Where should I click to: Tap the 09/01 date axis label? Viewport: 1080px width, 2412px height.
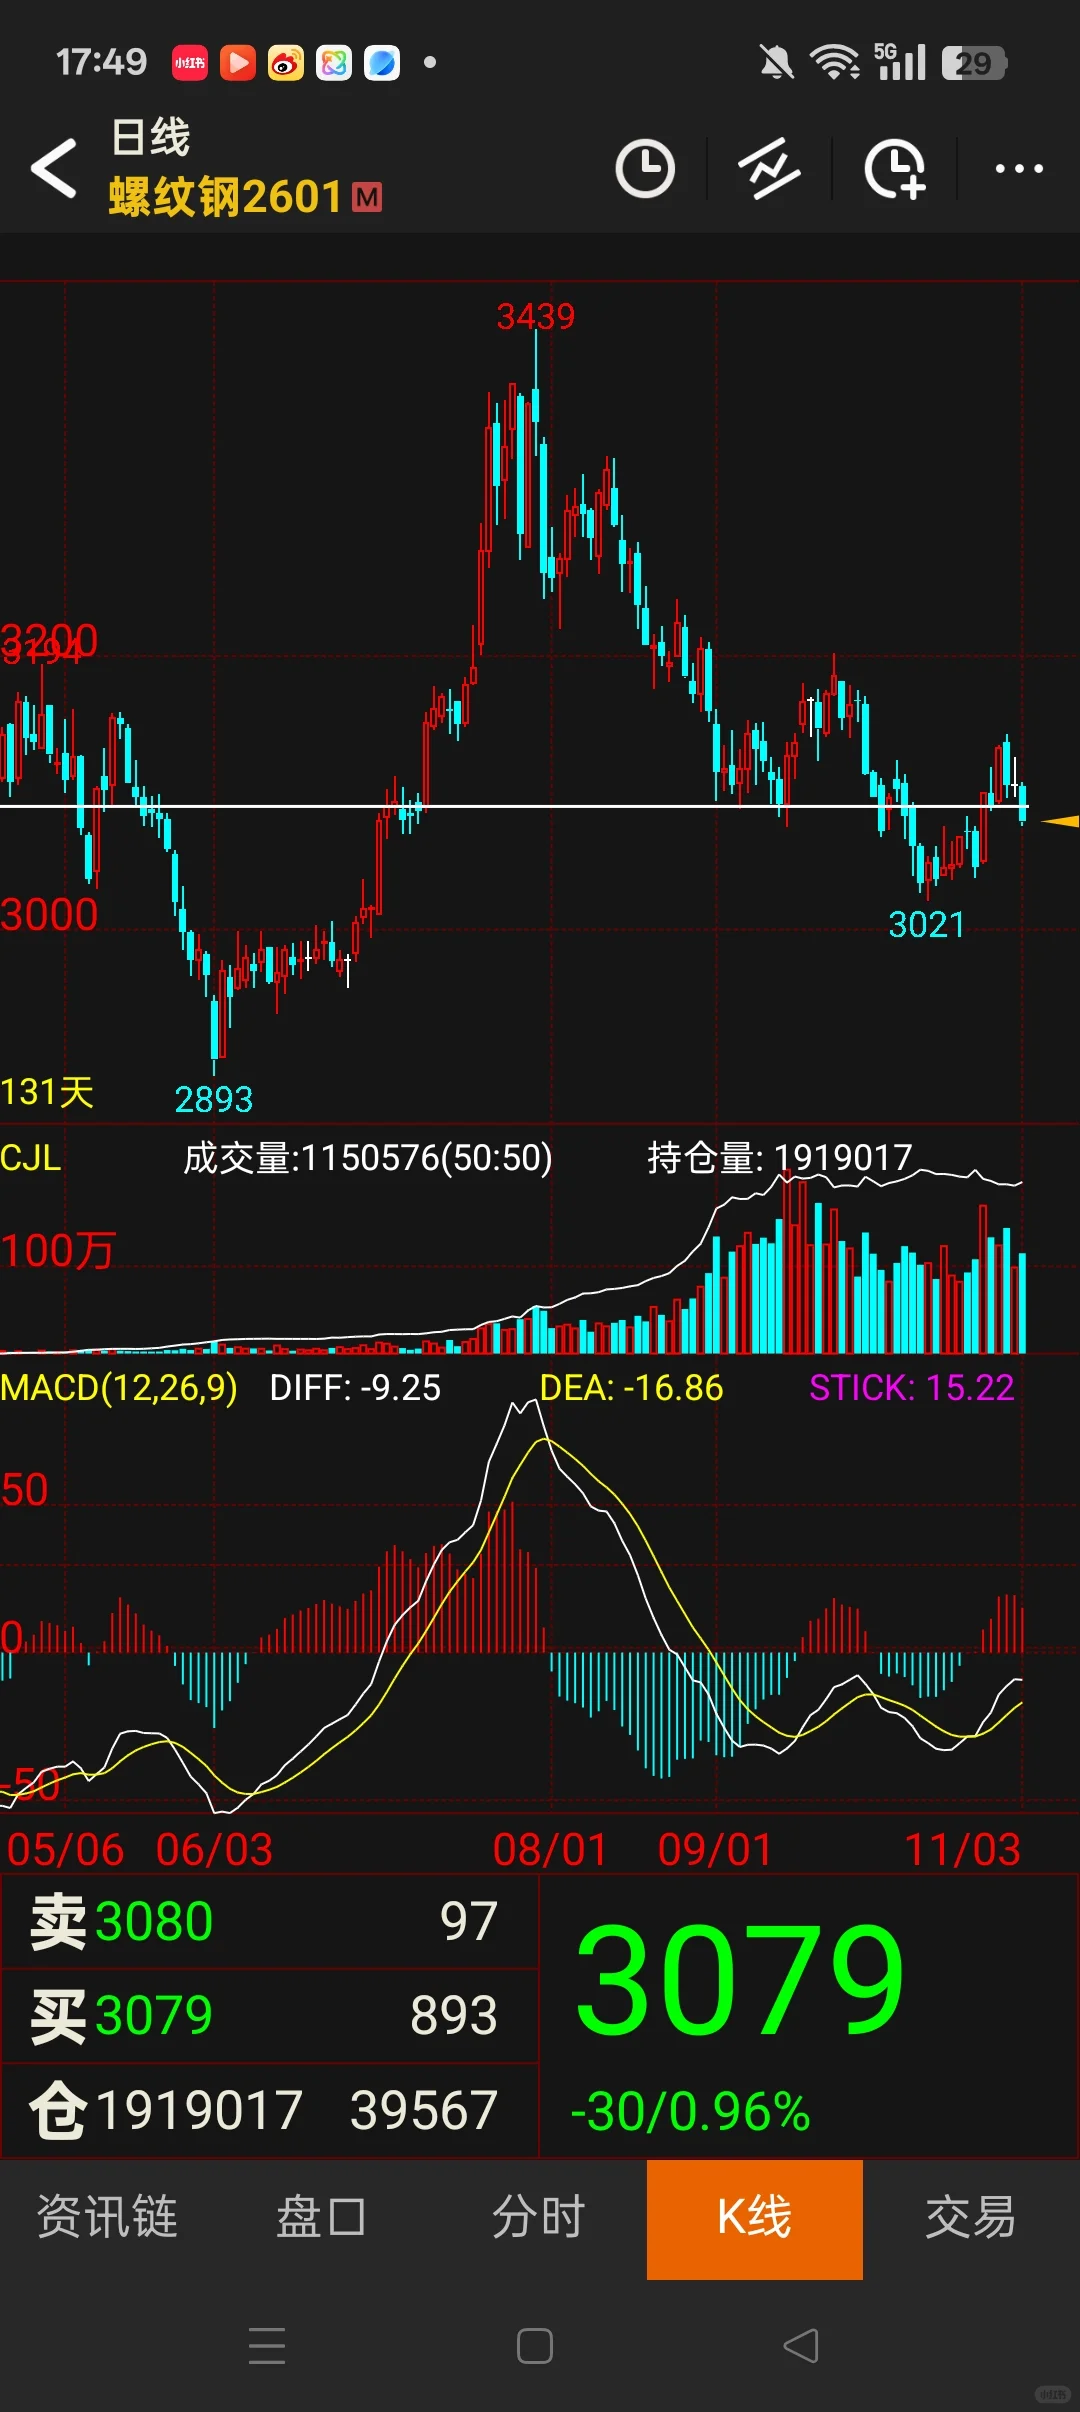tap(716, 1850)
